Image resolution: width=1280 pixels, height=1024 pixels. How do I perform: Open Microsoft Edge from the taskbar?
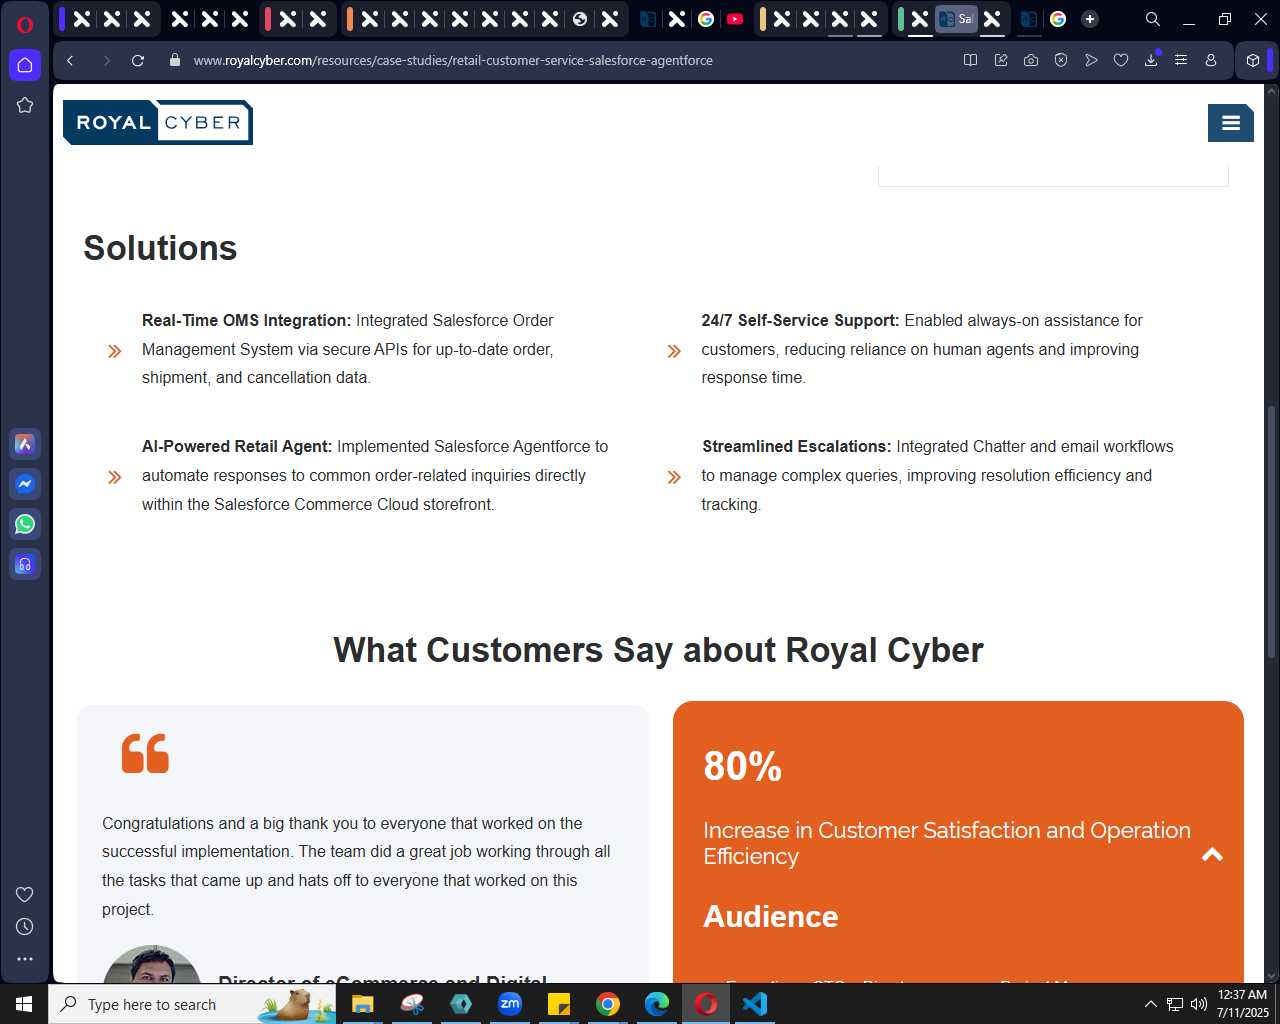pyautogui.click(x=656, y=1004)
